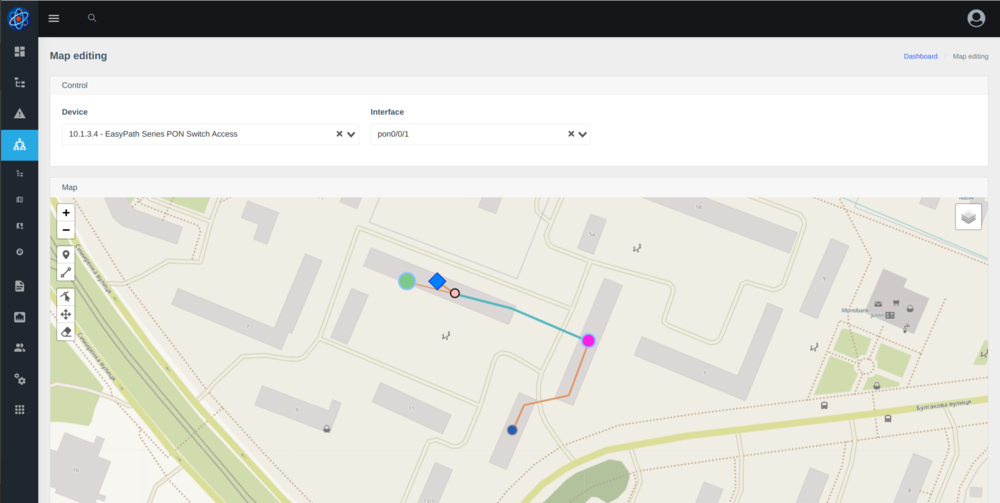Zoom out on the map
The width and height of the screenshot is (1000, 503).
pos(66,230)
